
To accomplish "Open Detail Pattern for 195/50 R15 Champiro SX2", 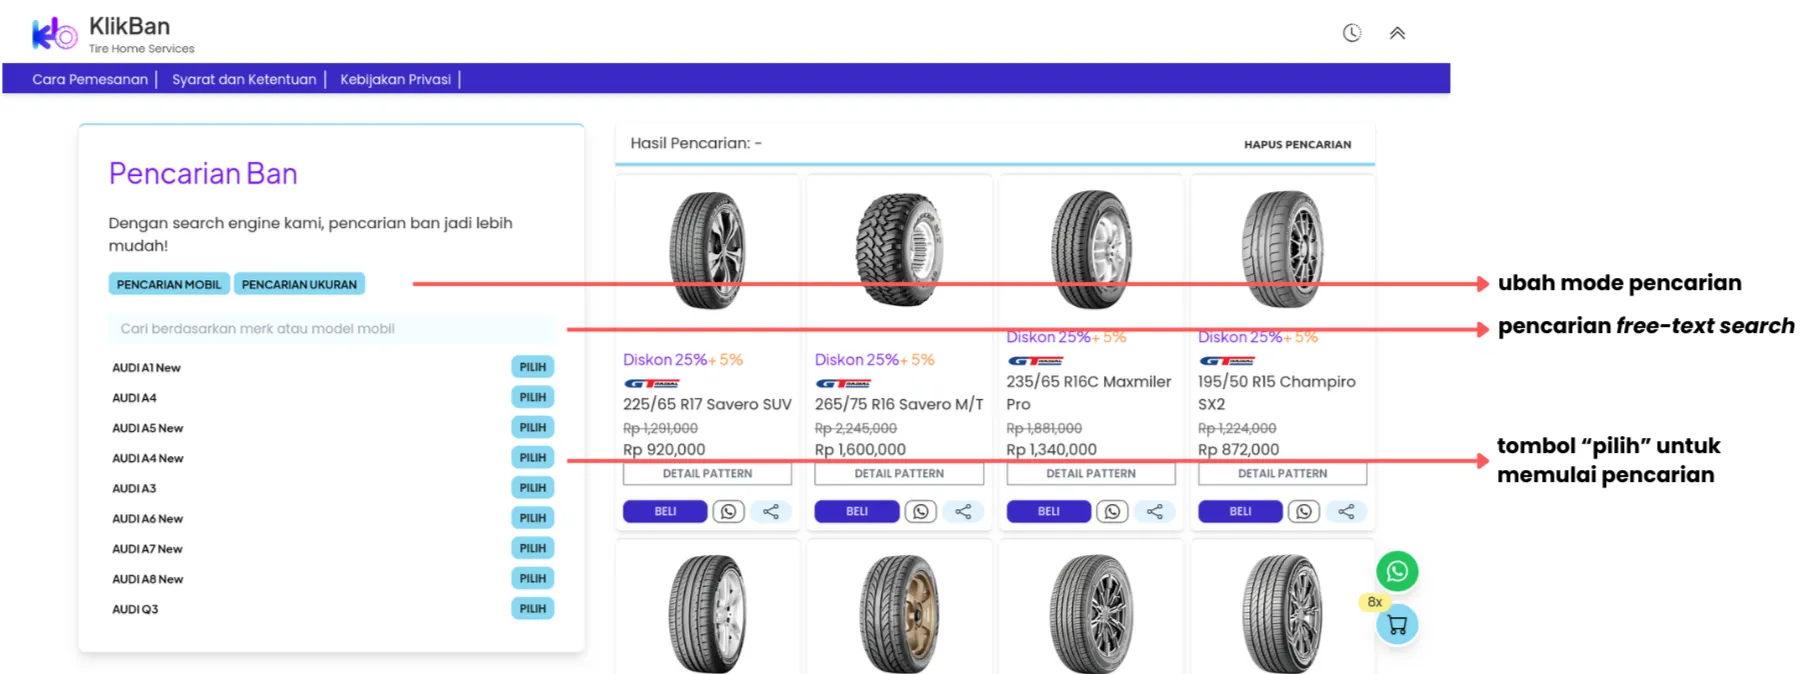I will (1282, 473).
